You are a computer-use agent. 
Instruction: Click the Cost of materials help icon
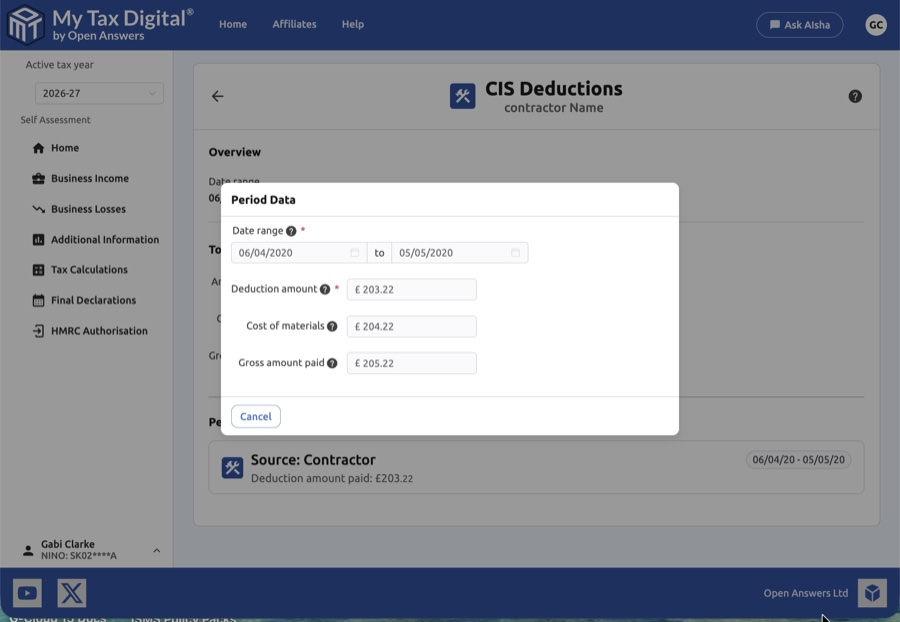(x=332, y=326)
